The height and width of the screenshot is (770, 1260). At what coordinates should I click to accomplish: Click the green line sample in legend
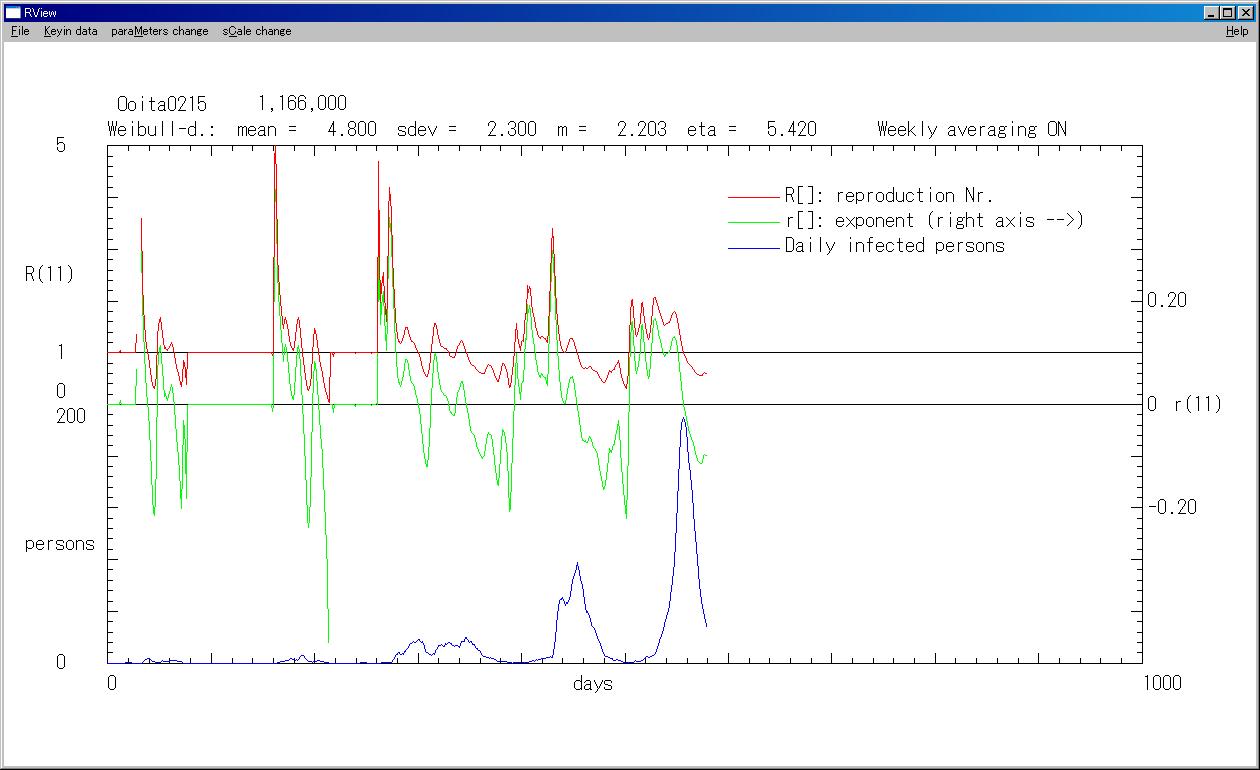(753, 222)
